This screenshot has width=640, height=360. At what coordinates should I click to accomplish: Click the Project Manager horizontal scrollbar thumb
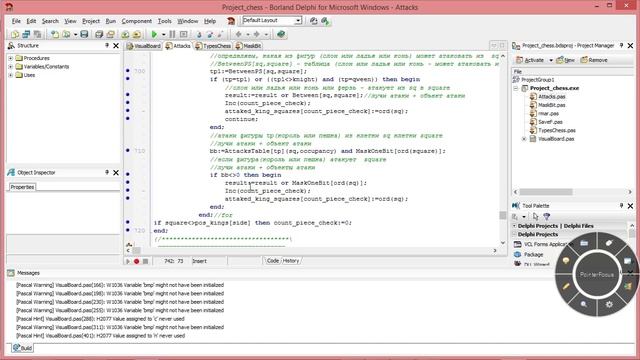click(546, 192)
